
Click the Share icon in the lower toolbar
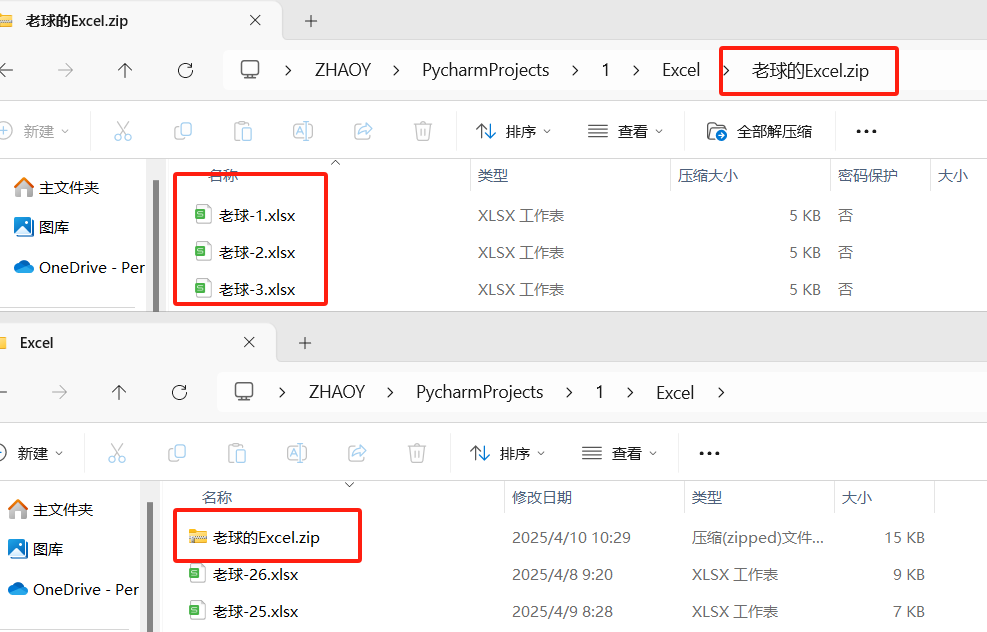click(357, 453)
